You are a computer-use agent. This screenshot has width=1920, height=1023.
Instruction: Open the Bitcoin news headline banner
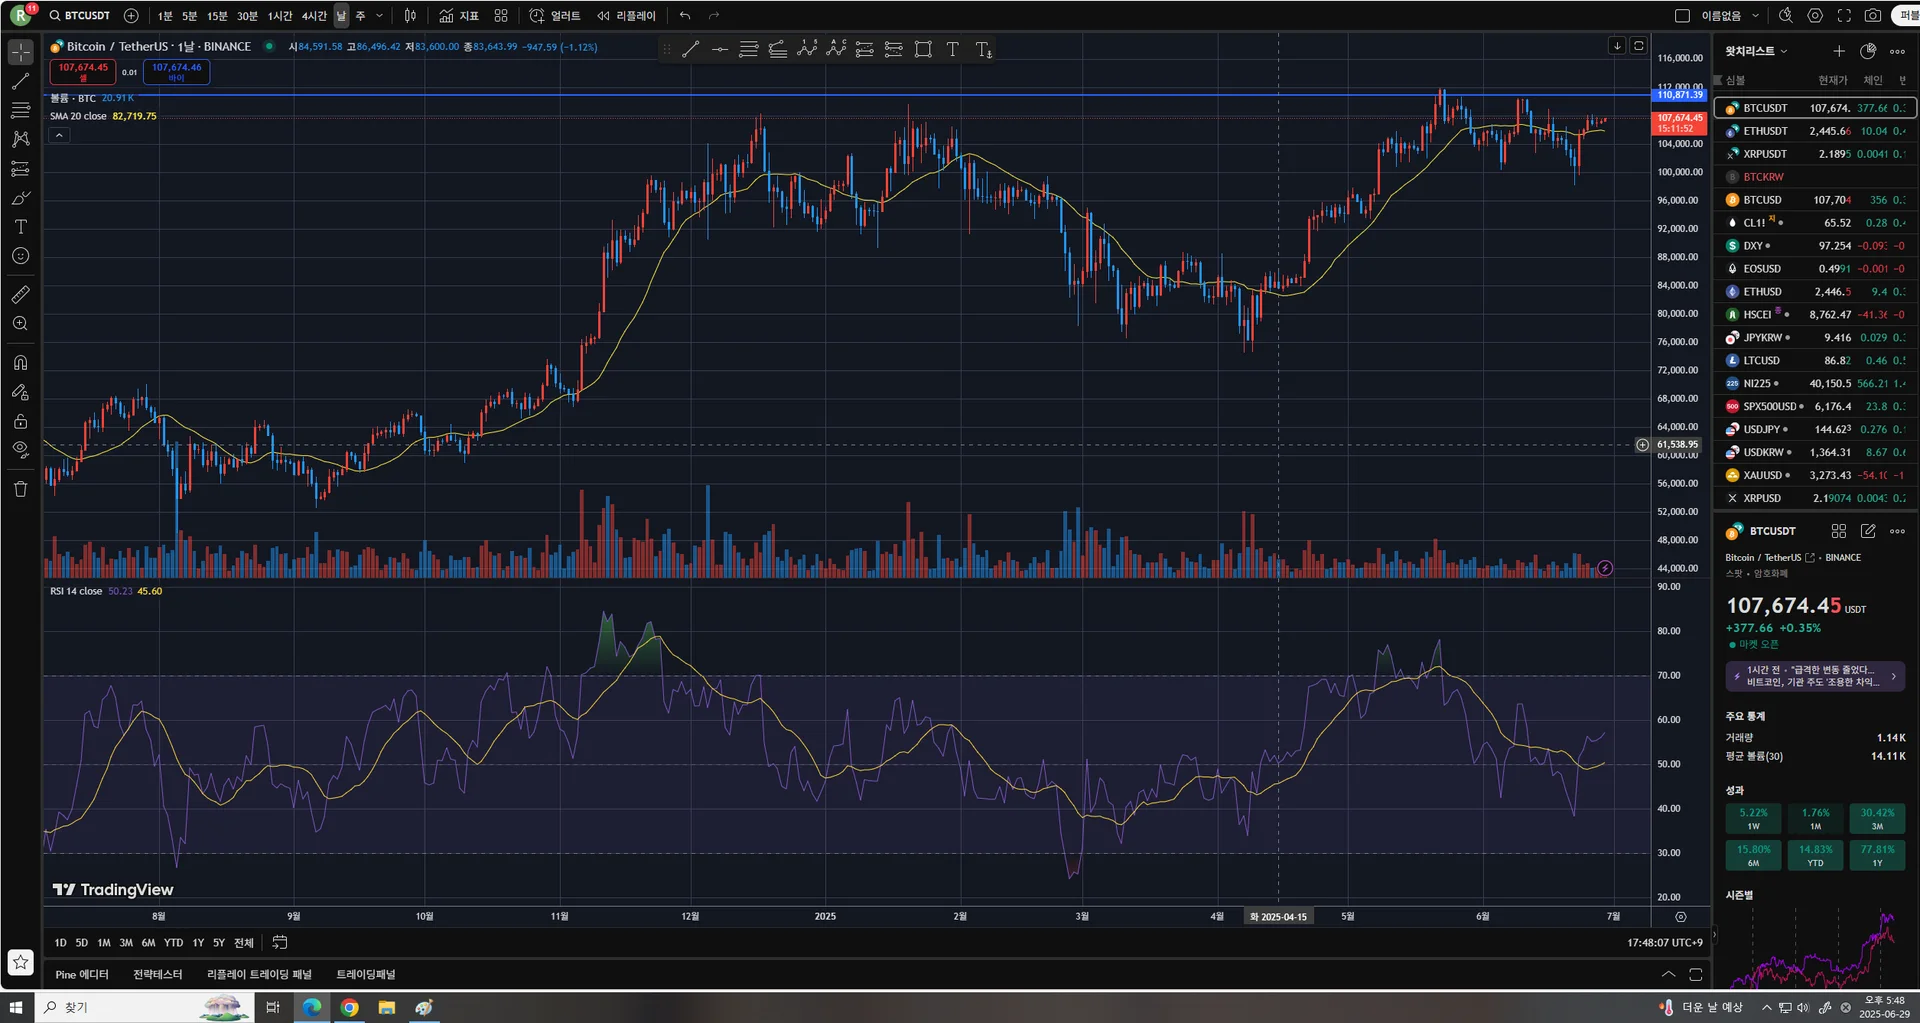1815,676
